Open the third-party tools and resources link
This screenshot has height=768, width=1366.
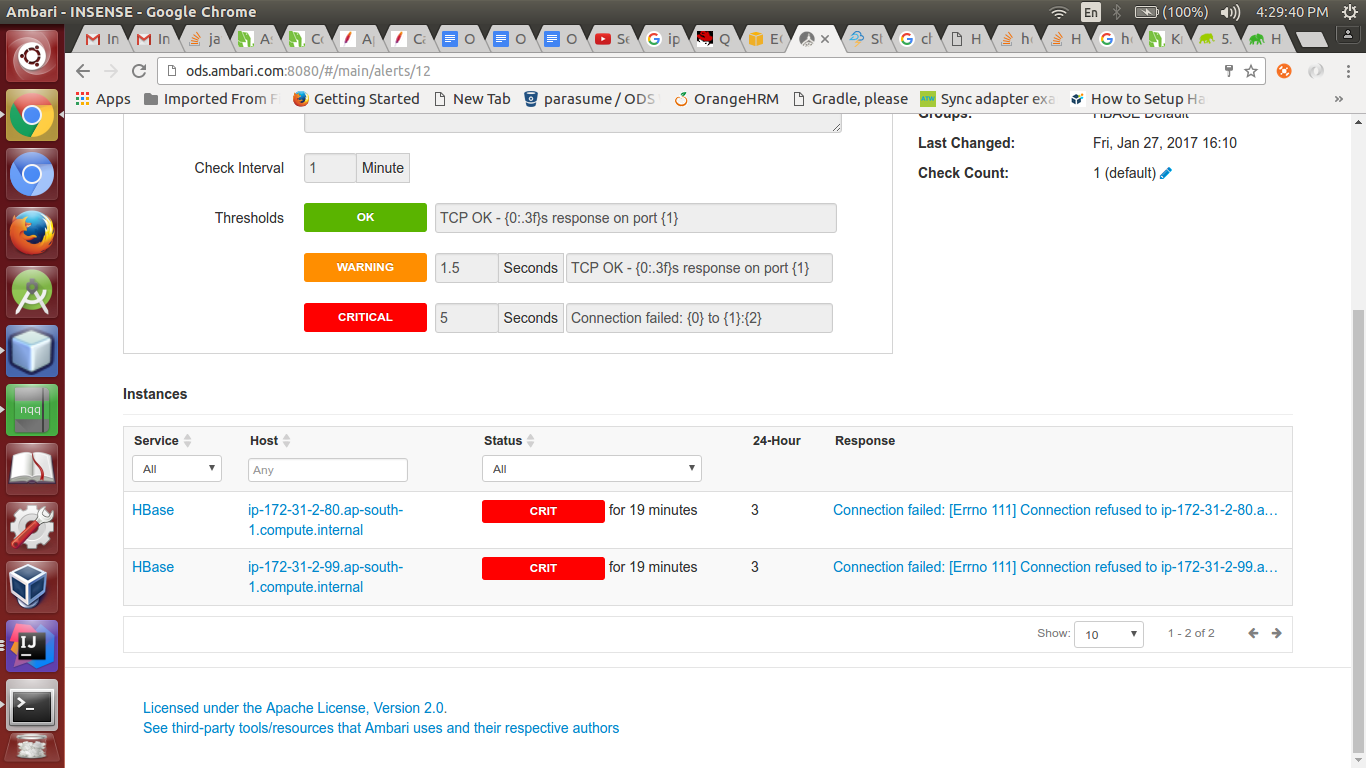coord(381,728)
